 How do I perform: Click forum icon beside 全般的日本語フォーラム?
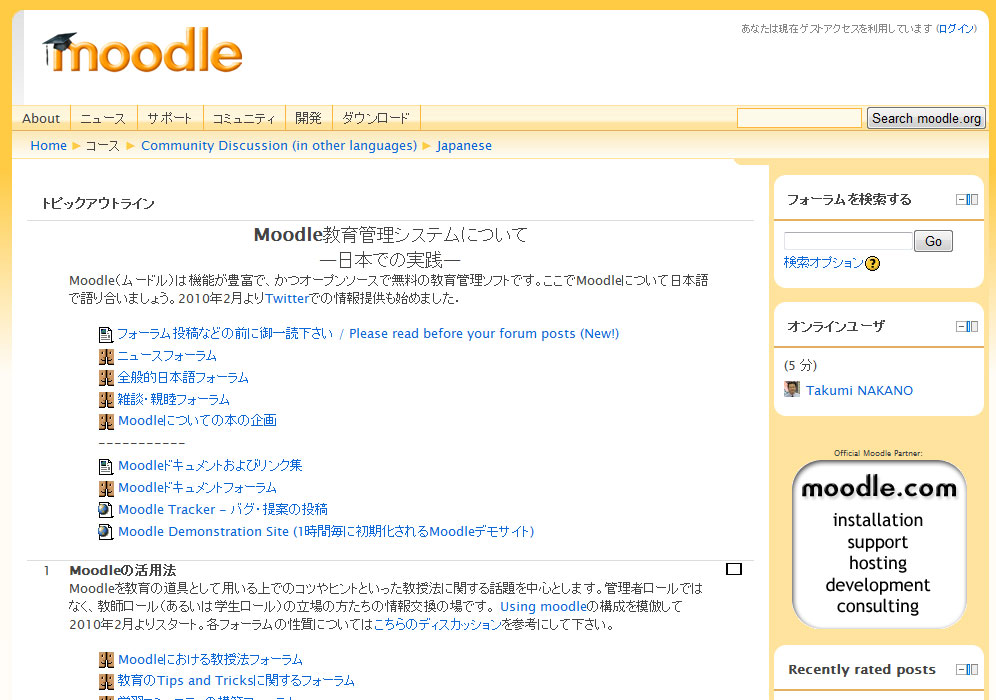coord(106,378)
